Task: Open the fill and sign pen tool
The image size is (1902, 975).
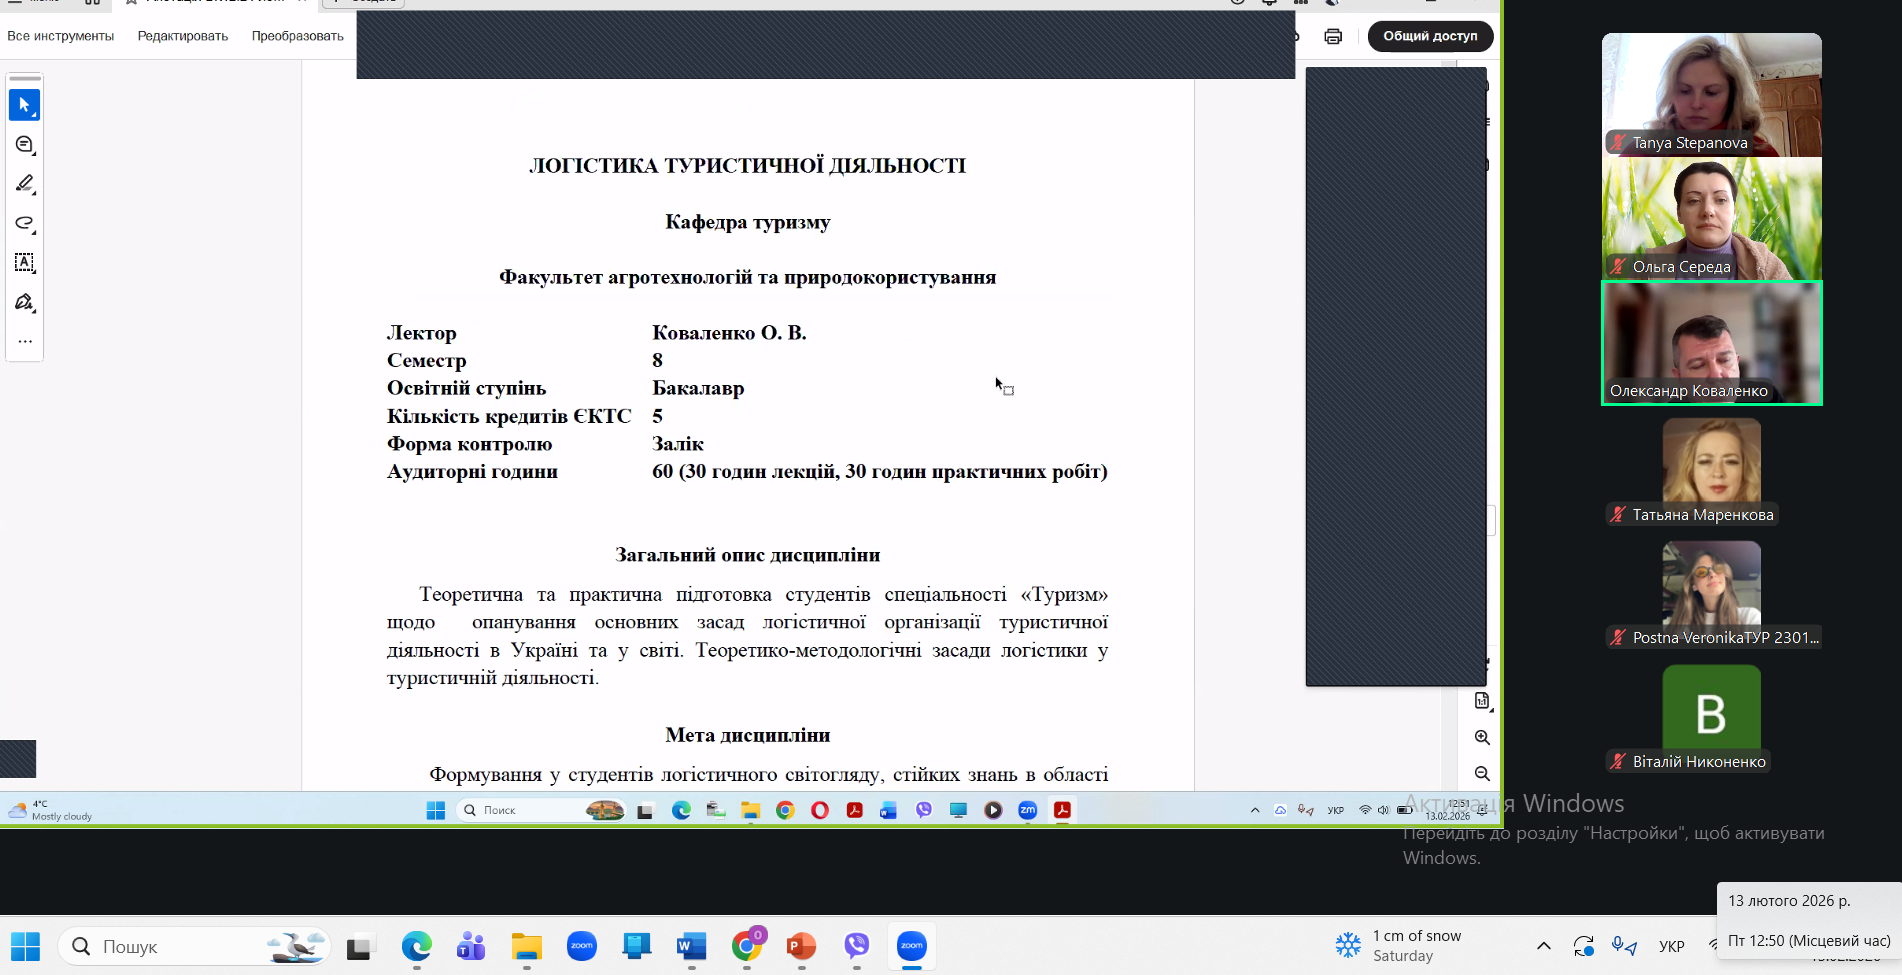Action: 24,302
